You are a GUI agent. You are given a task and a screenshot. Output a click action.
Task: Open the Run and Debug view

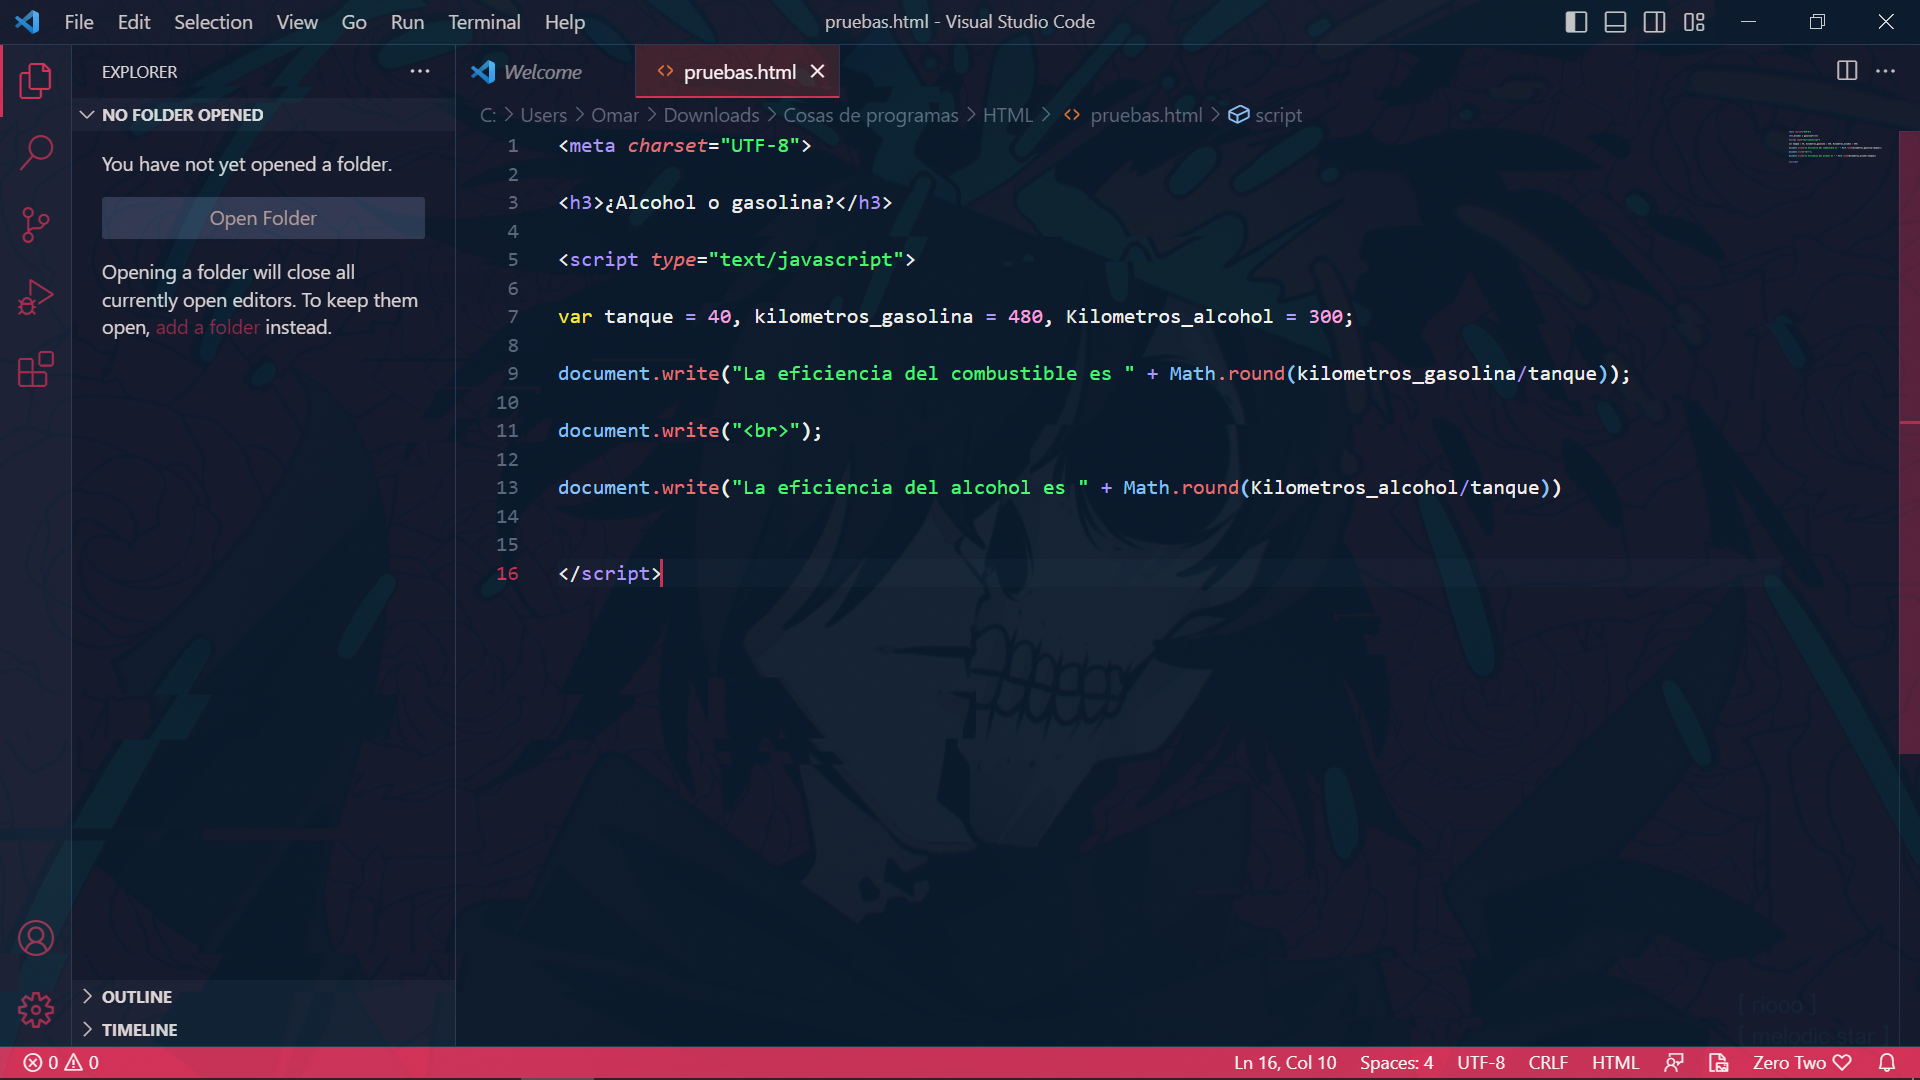(36, 297)
